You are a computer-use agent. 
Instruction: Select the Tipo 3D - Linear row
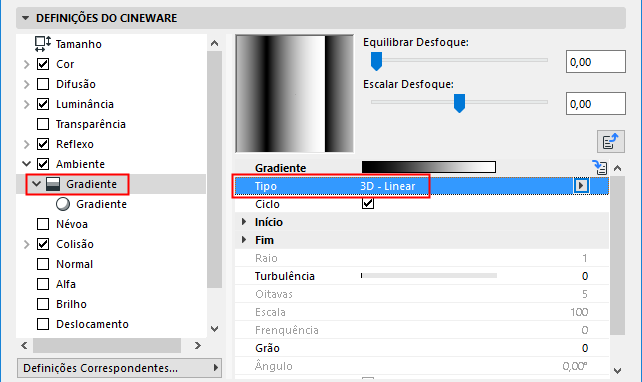[x=422, y=186]
